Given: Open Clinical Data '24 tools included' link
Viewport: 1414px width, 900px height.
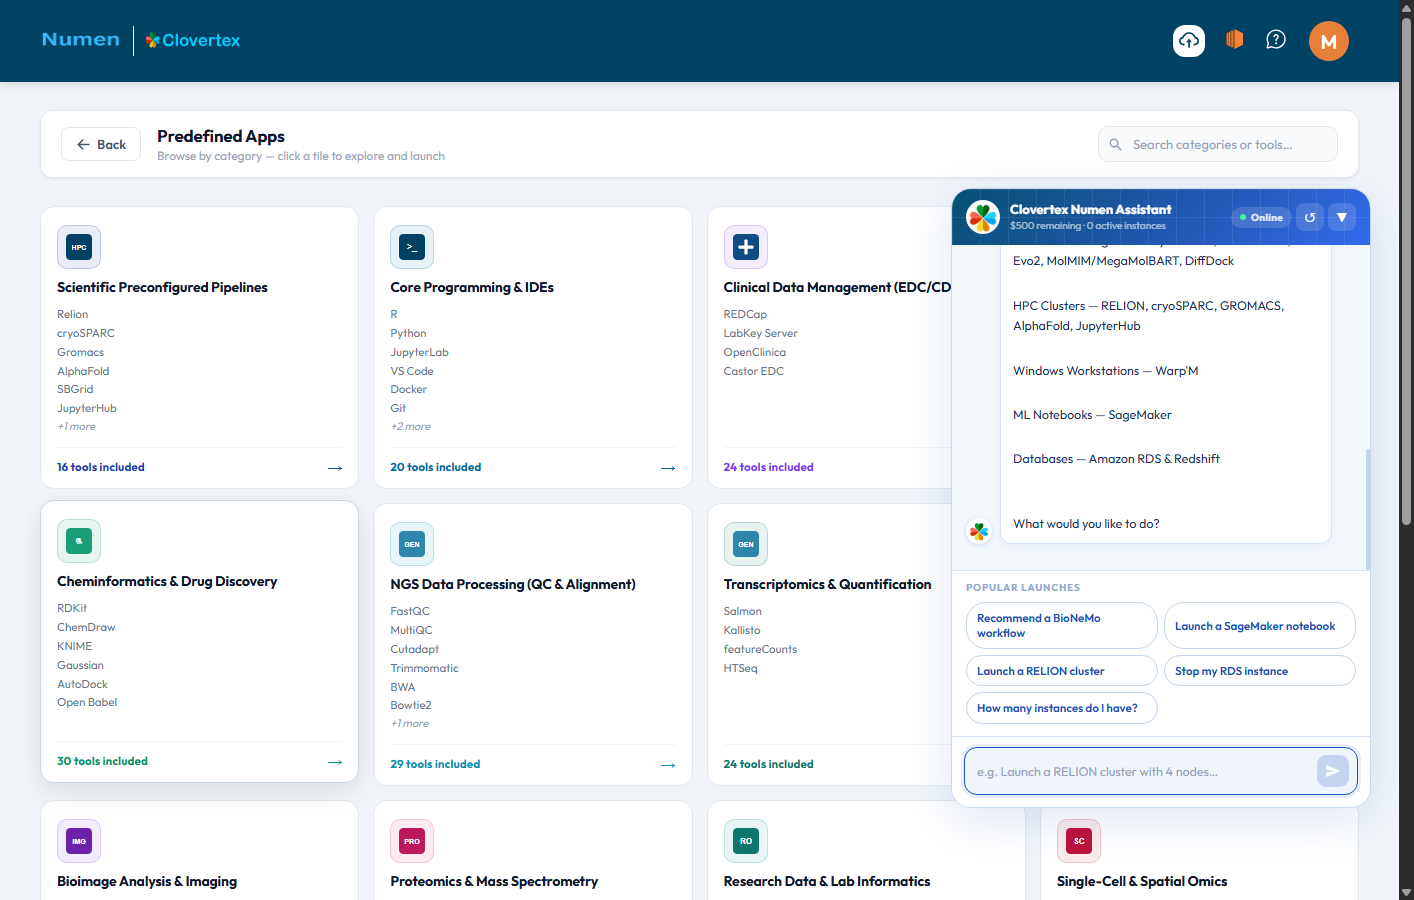Looking at the screenshot, I should pyautogui.click(x=768, y=467).
